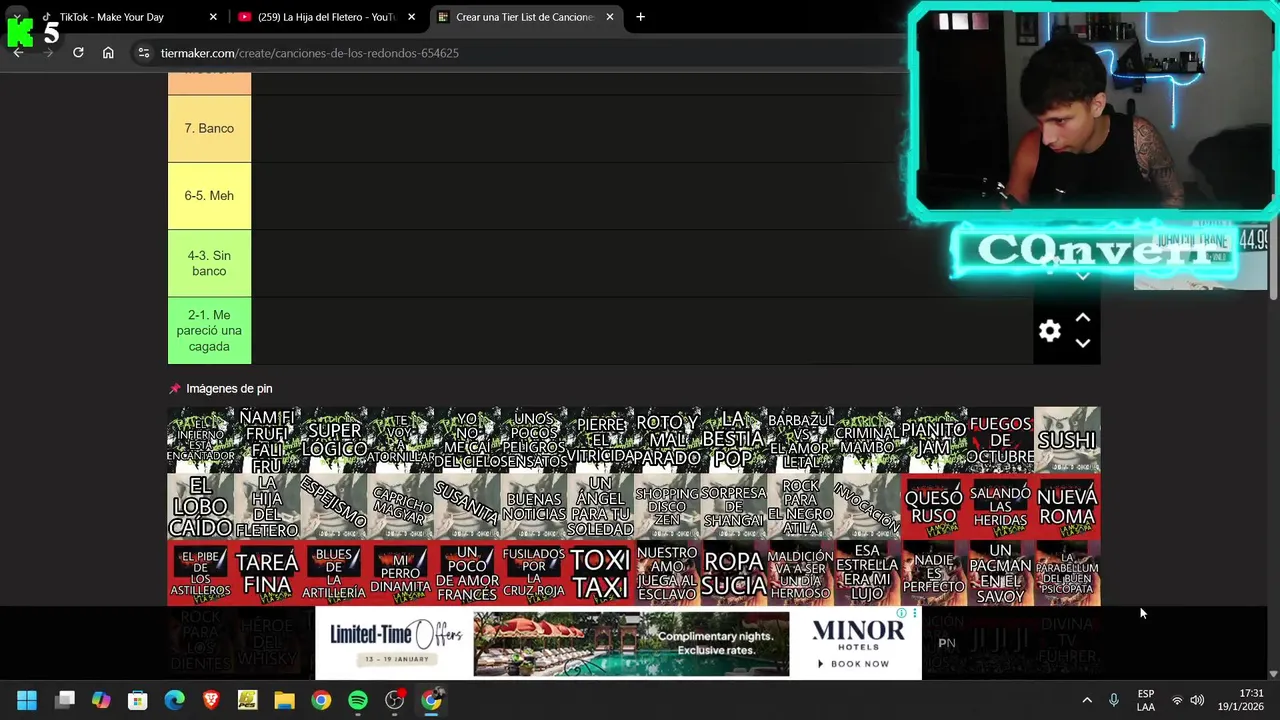Pick 'La Hija del Fletero' tile
Screen dimensions: 1280x720
[267, 507]
